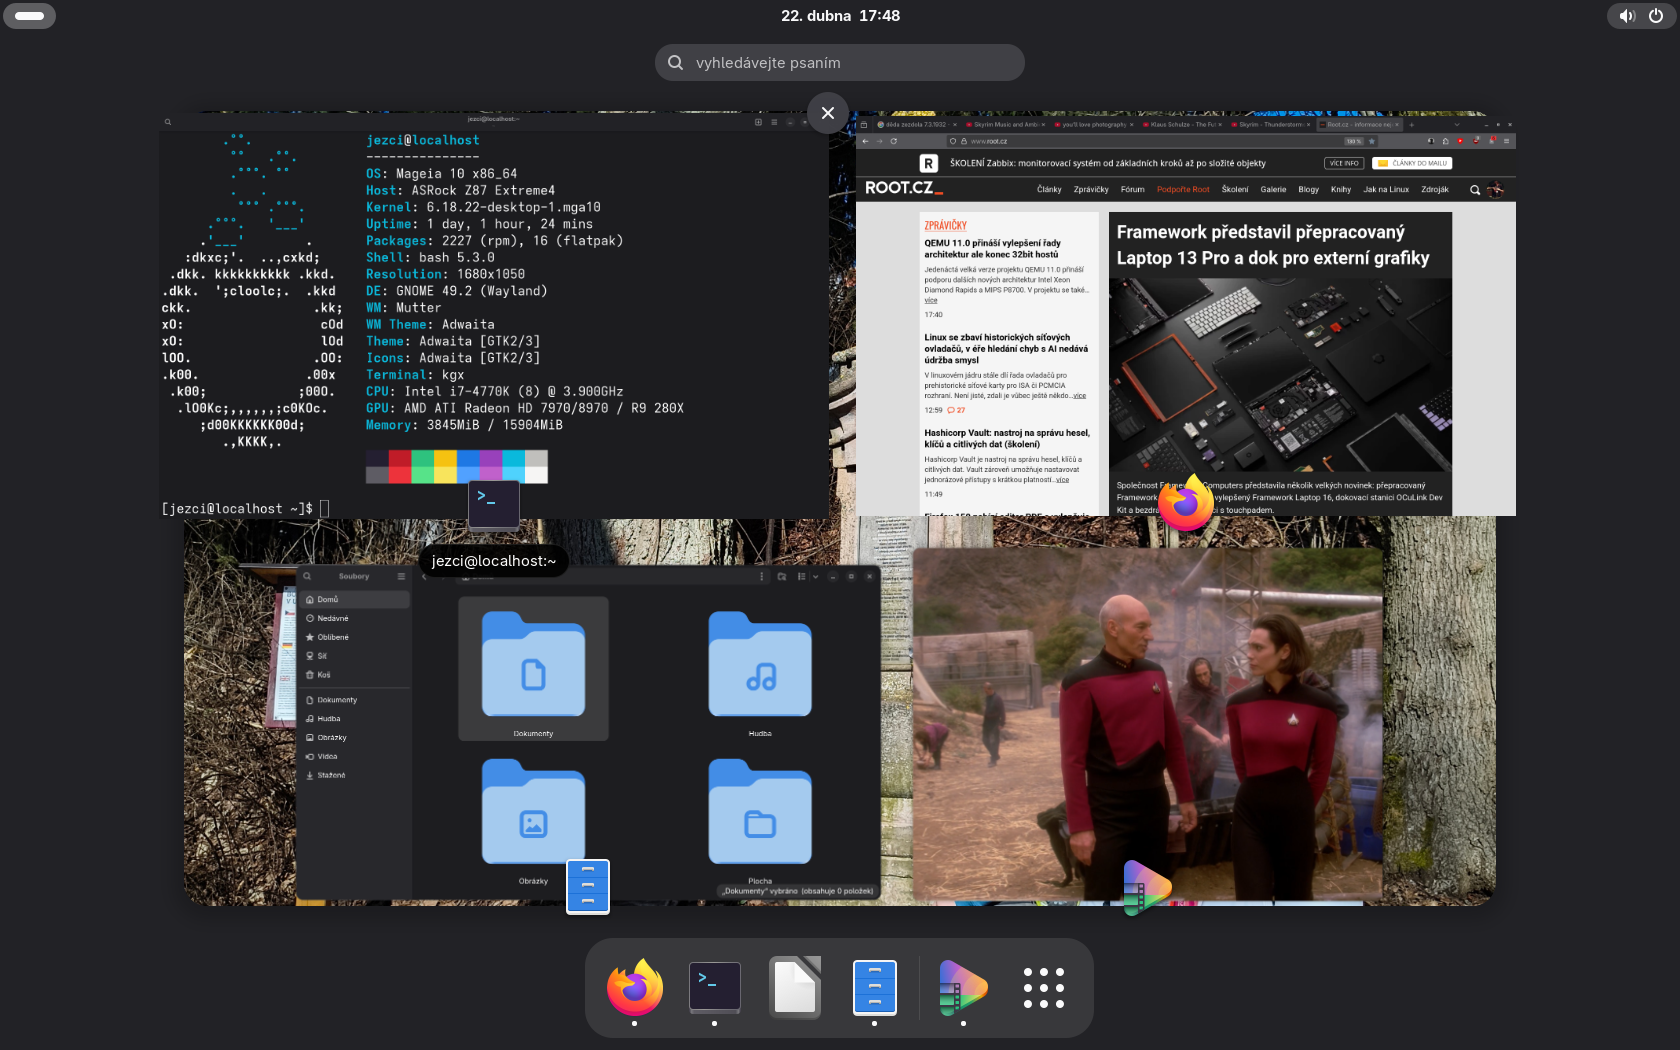This screenshot has width=1680, height=1050.
Task: Open the 'Zdroják' link on root.cz
Action: (x=1435, y=189)
